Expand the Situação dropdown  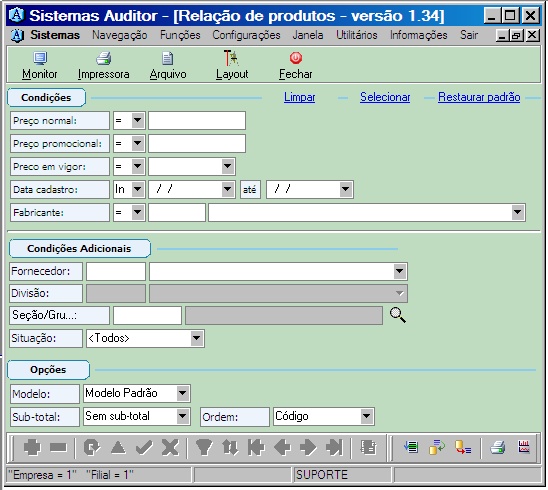pyautogui.click(x=197, y=338)
